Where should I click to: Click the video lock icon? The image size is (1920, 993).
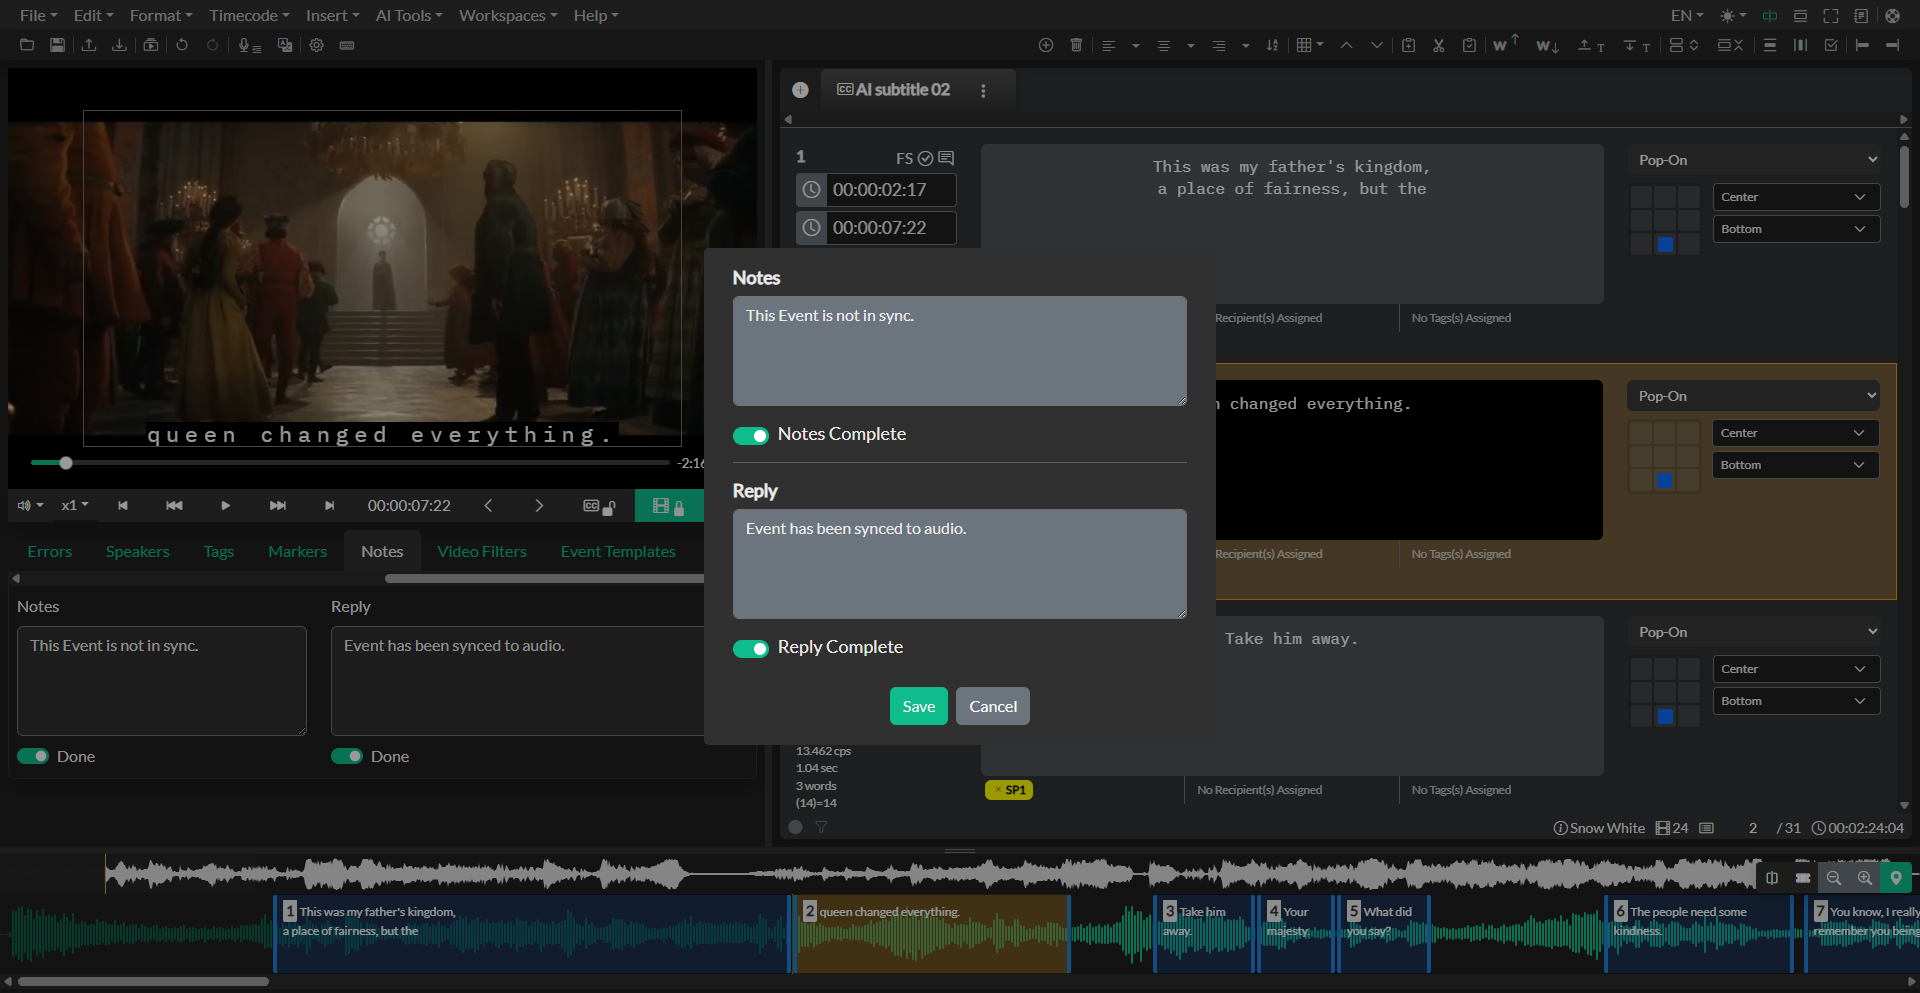pyautogui.click(x=668, y=506)
